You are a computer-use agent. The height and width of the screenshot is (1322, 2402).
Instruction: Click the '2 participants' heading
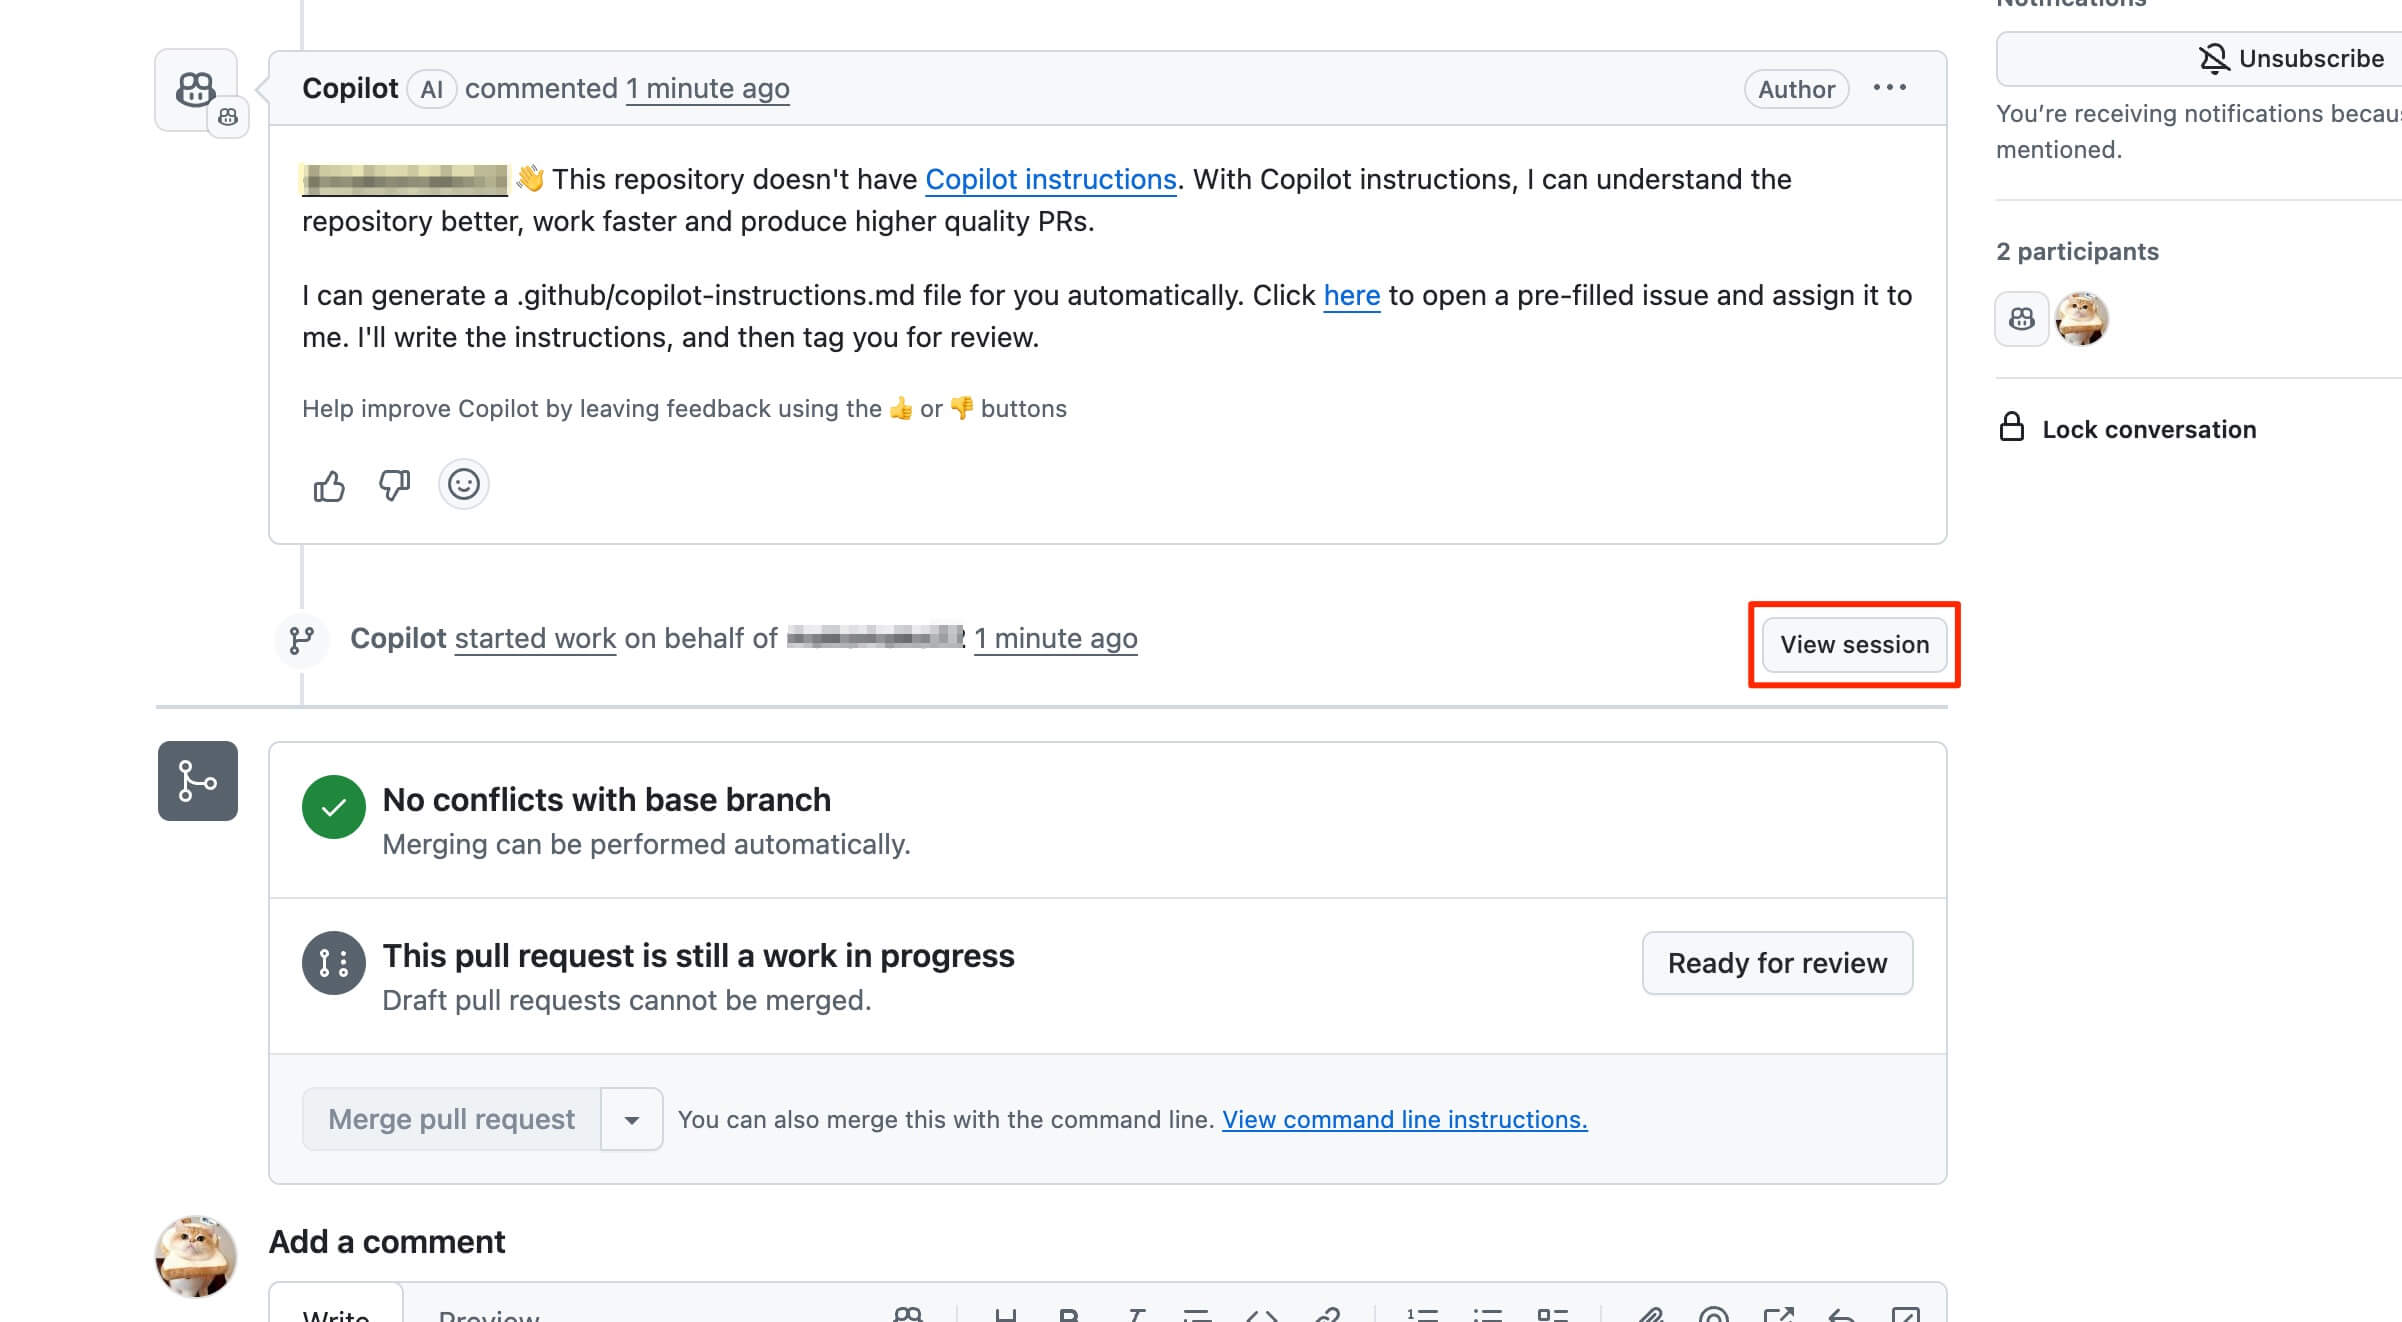pos(2077,251)
